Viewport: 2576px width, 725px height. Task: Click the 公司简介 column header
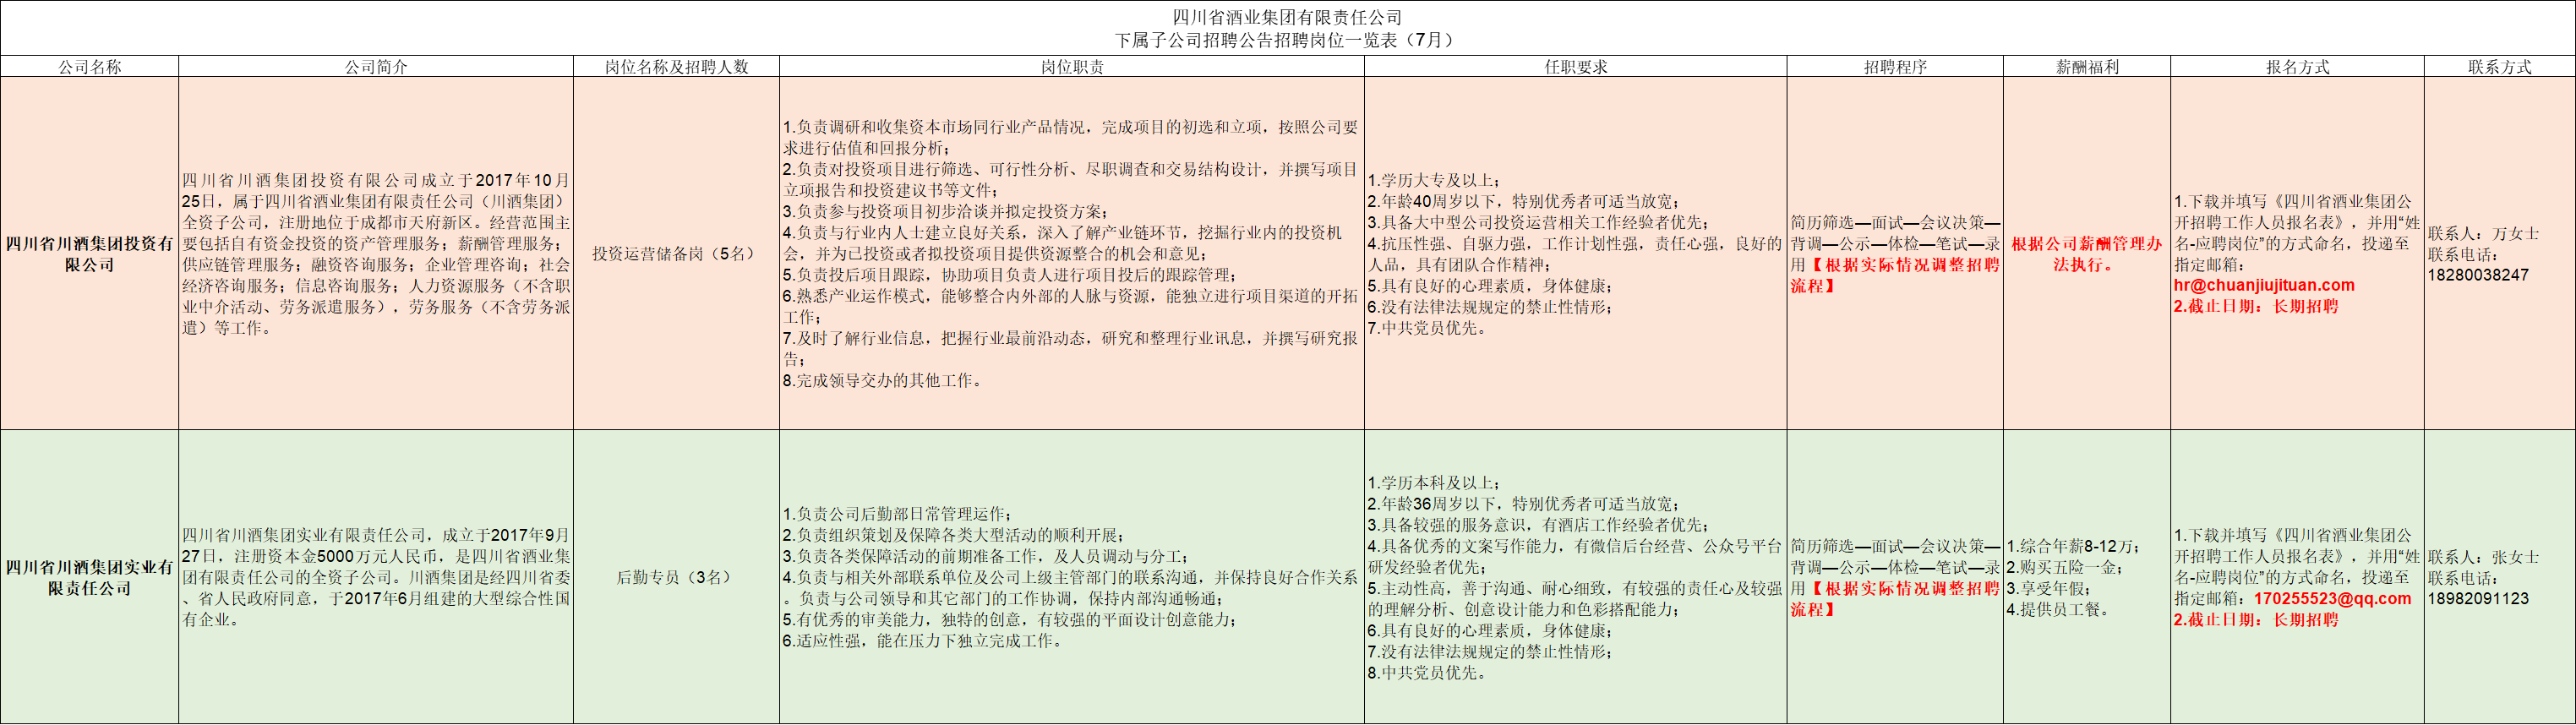tap(376, 66)
